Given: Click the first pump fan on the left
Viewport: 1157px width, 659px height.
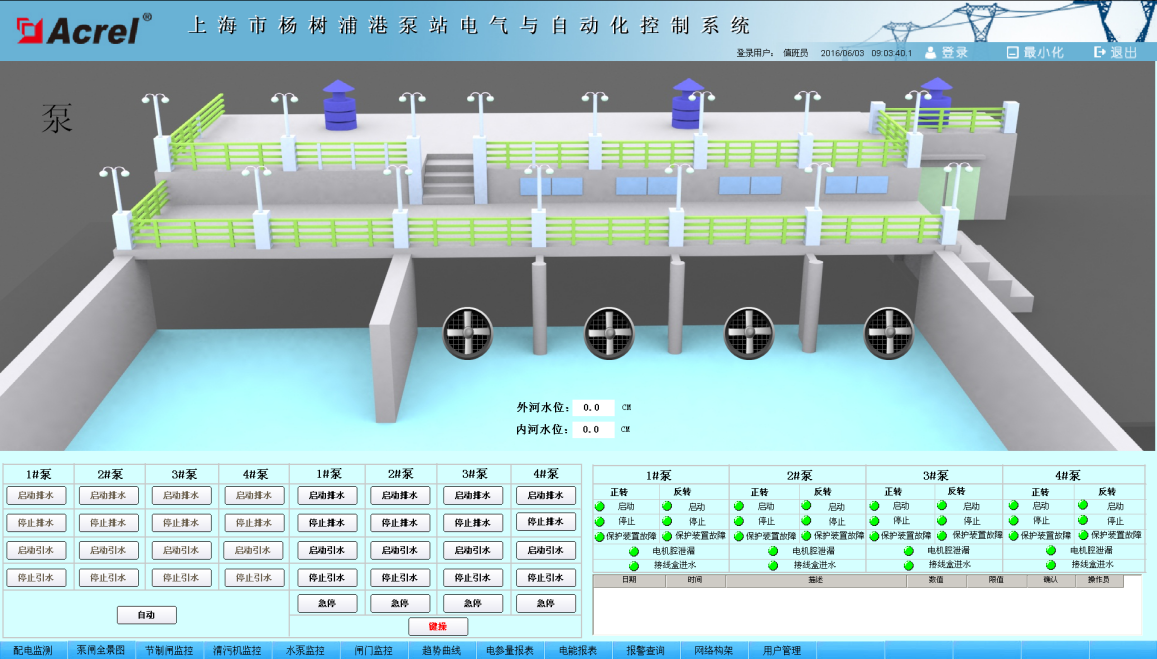Looking at the screenshot, I should click(468, 332).
